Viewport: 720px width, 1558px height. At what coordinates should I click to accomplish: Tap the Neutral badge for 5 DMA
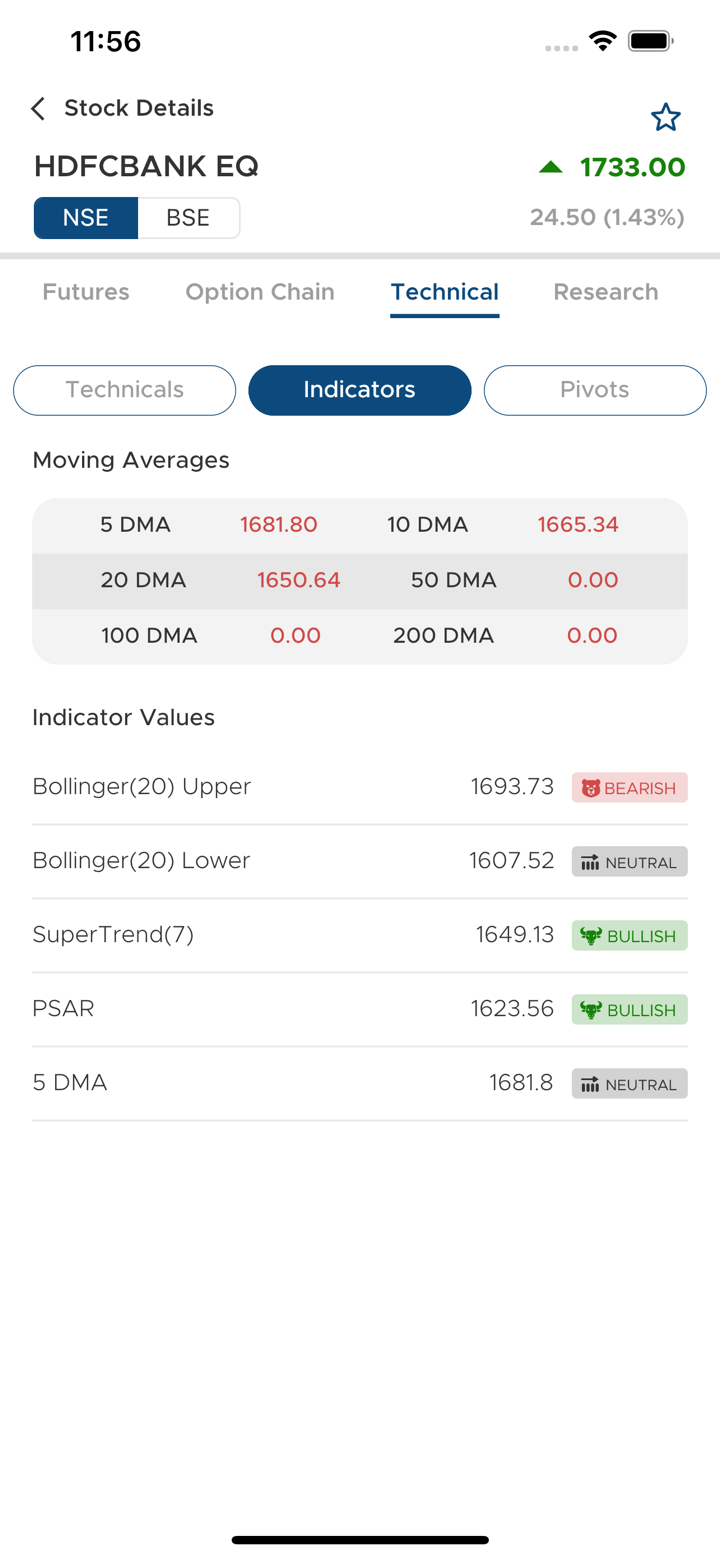click(x=629, y=1084)
